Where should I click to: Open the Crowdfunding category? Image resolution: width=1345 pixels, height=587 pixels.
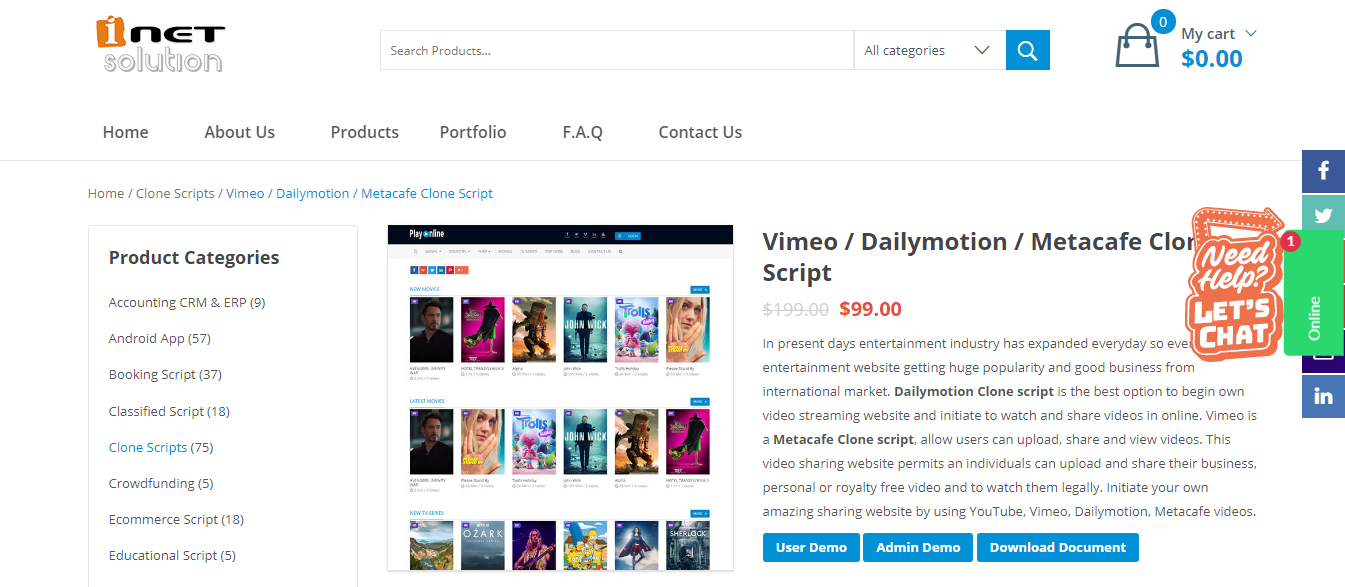[161, 483]
